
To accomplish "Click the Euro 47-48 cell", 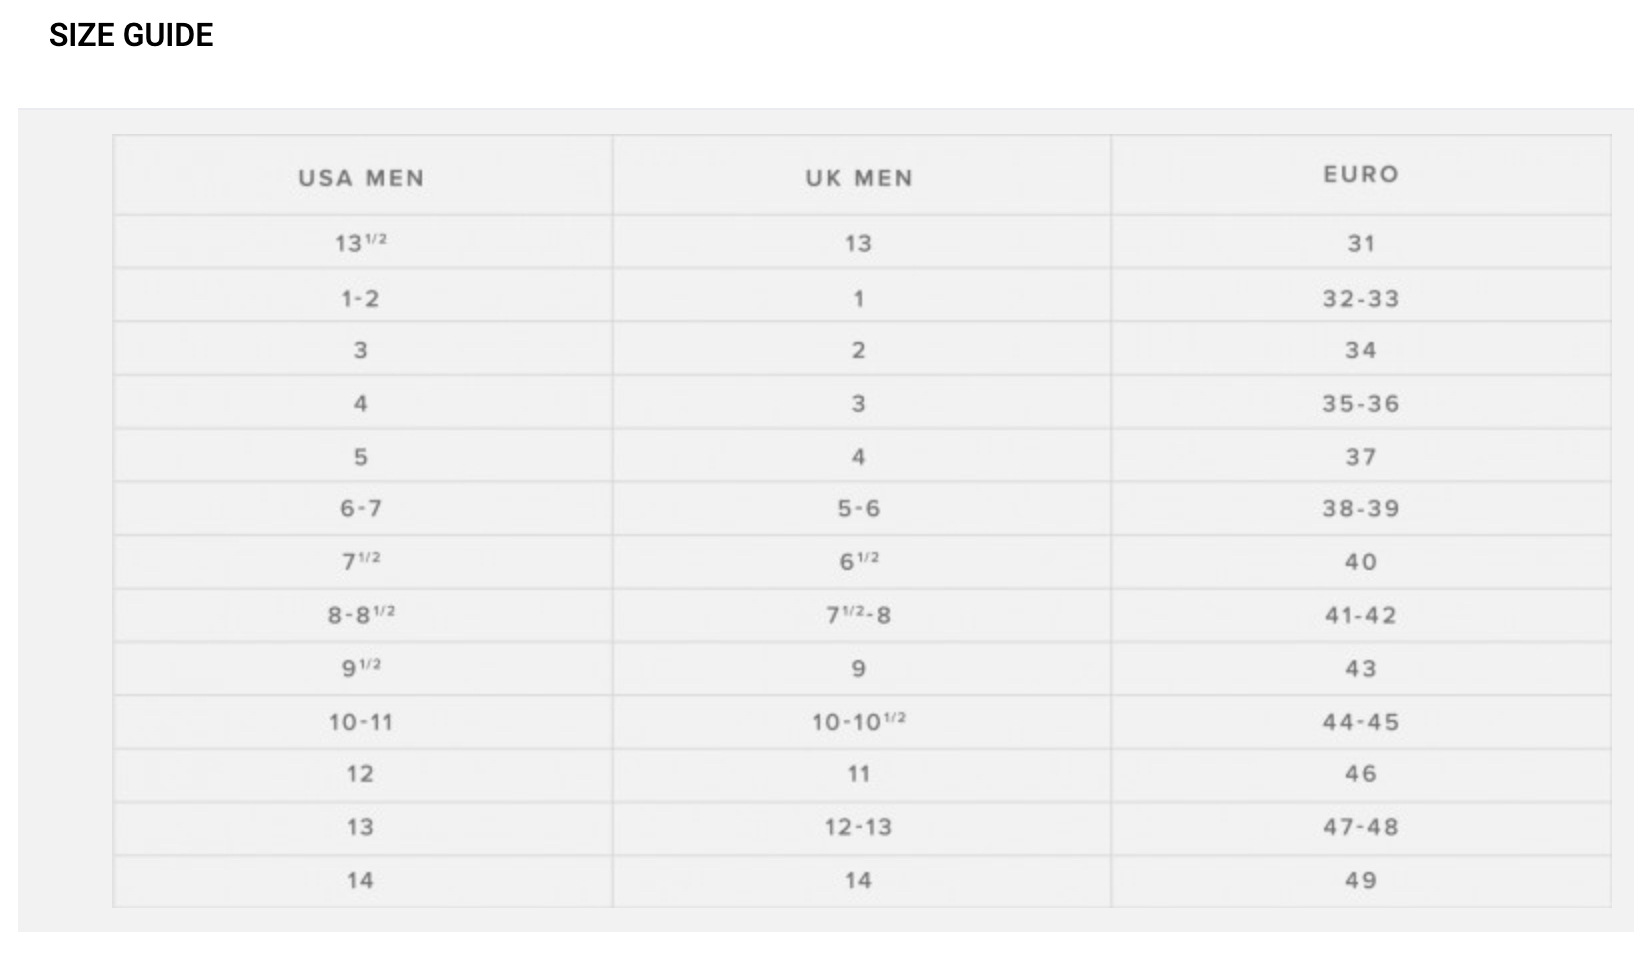I will tap(1361, 827).
